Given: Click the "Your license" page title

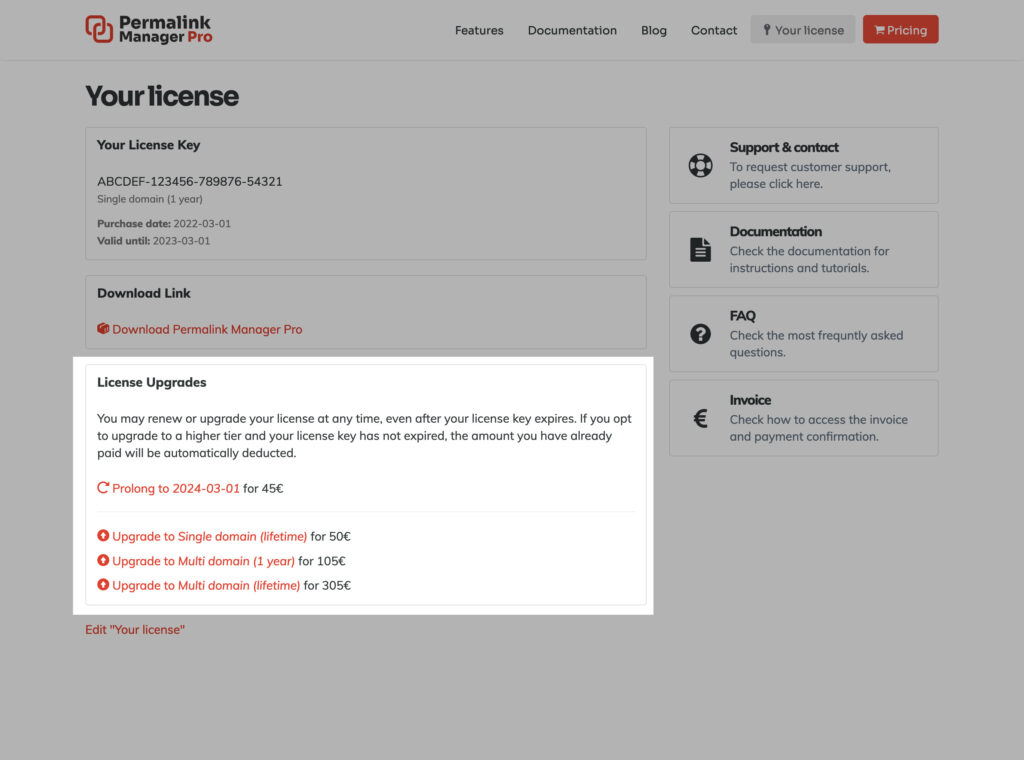Looking at the screenshot, I should [162, 96].
